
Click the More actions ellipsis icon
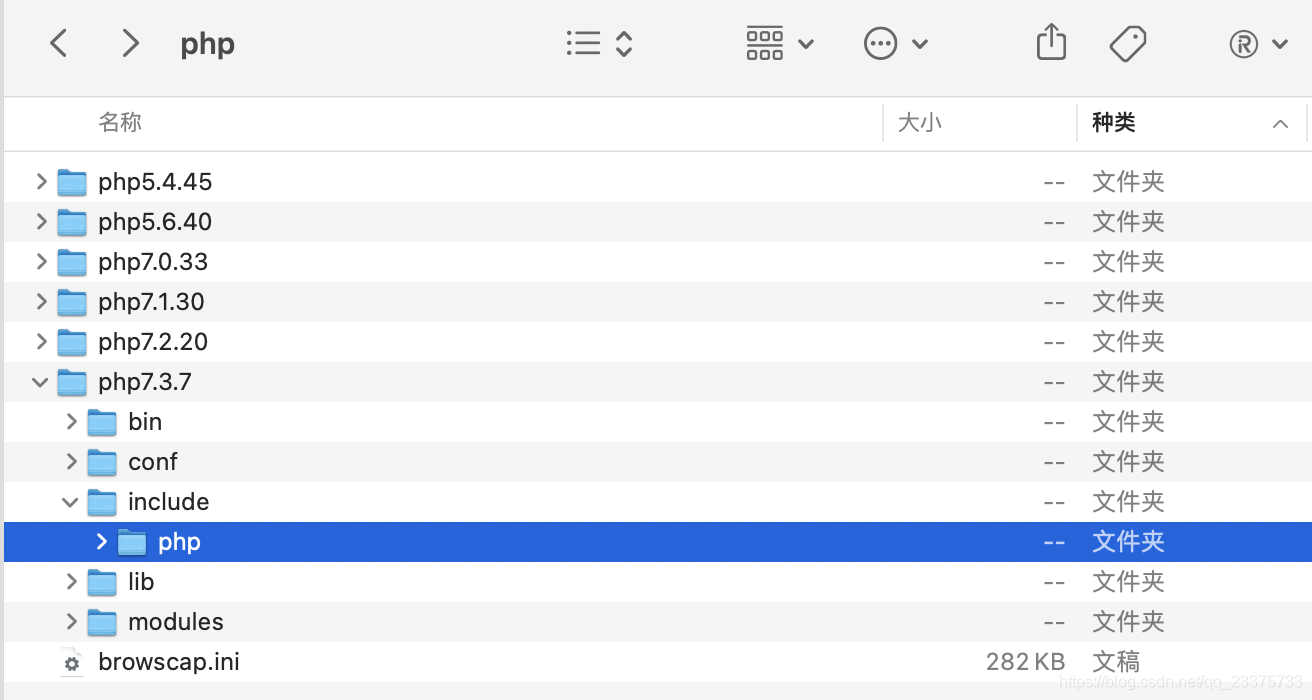click(x=880, y=43)
